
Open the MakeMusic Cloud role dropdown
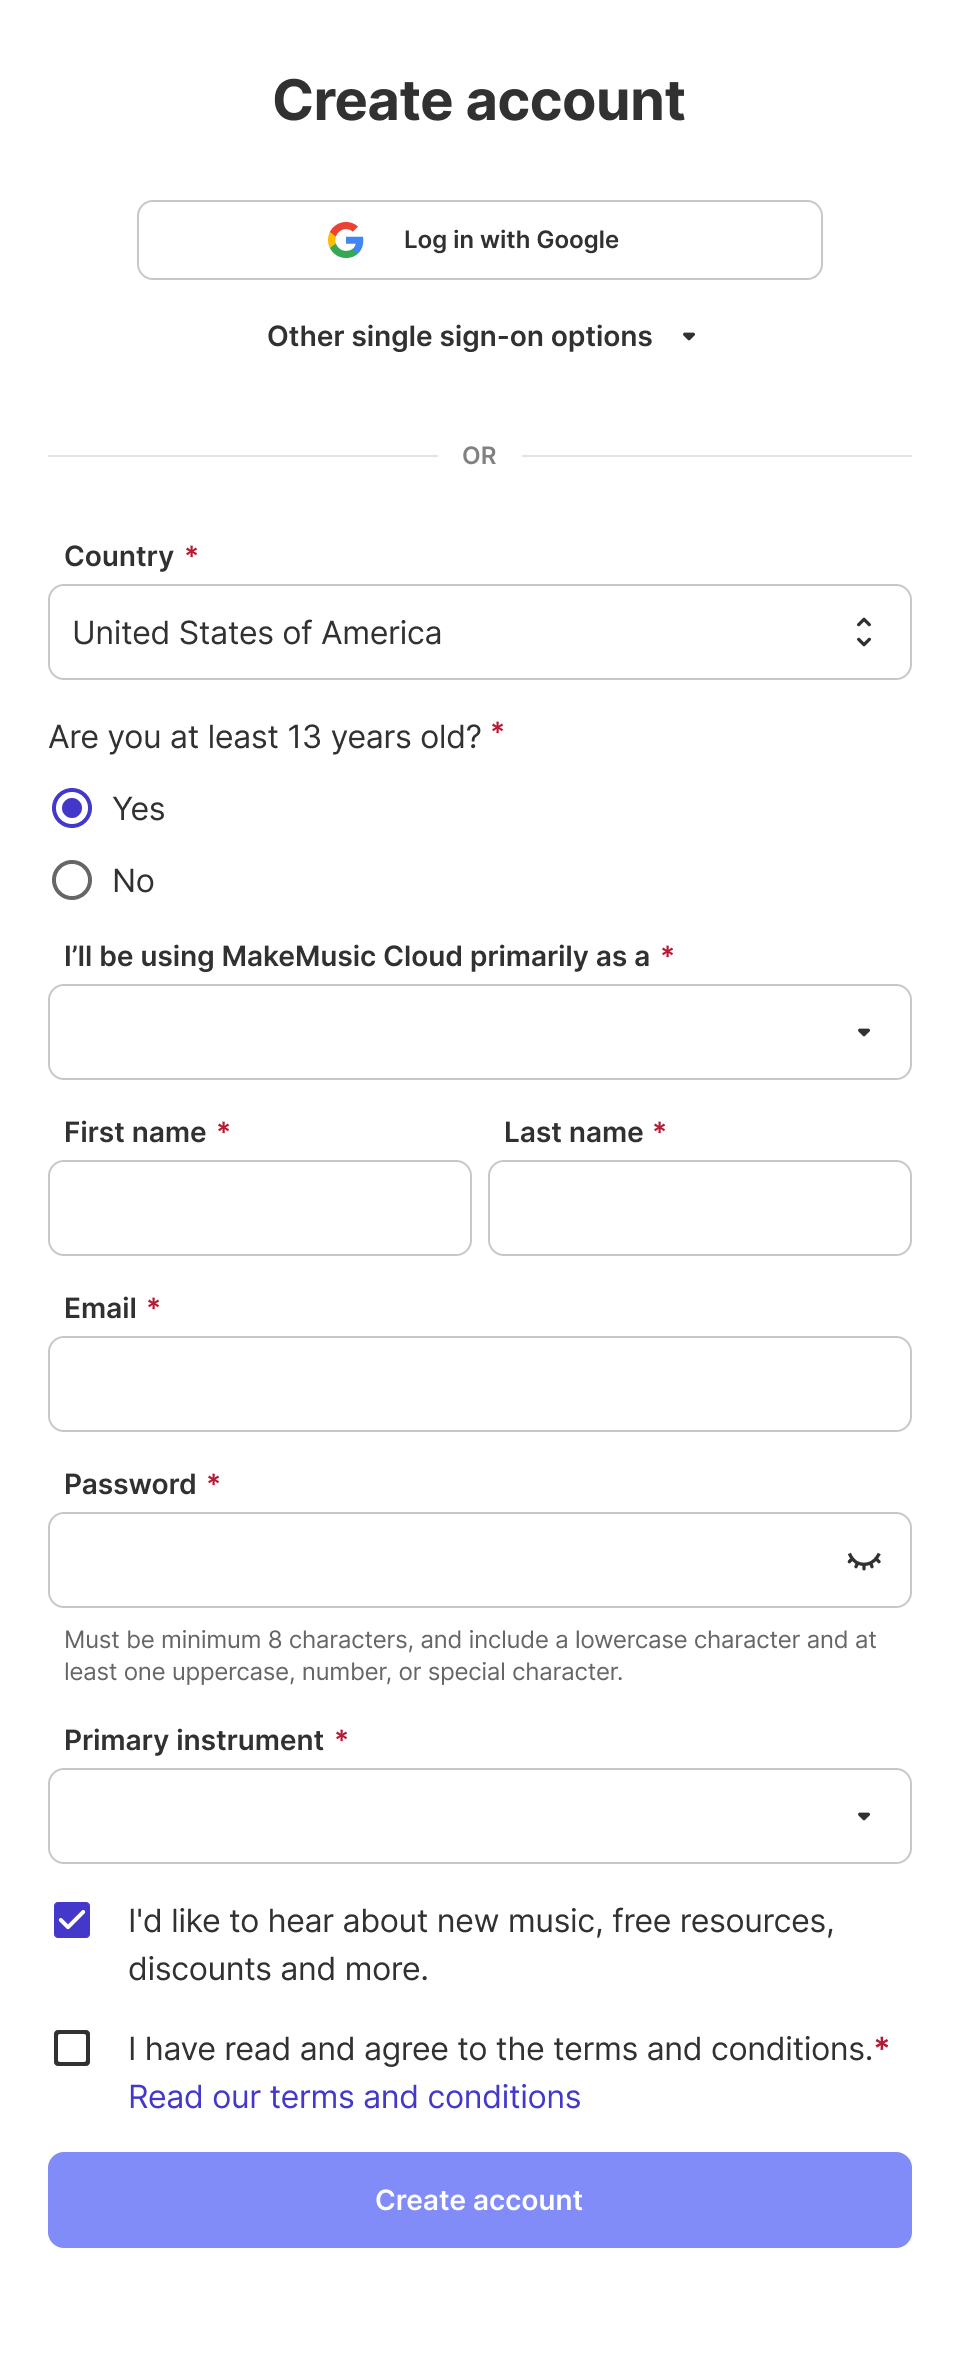[x=480, y=1032]
